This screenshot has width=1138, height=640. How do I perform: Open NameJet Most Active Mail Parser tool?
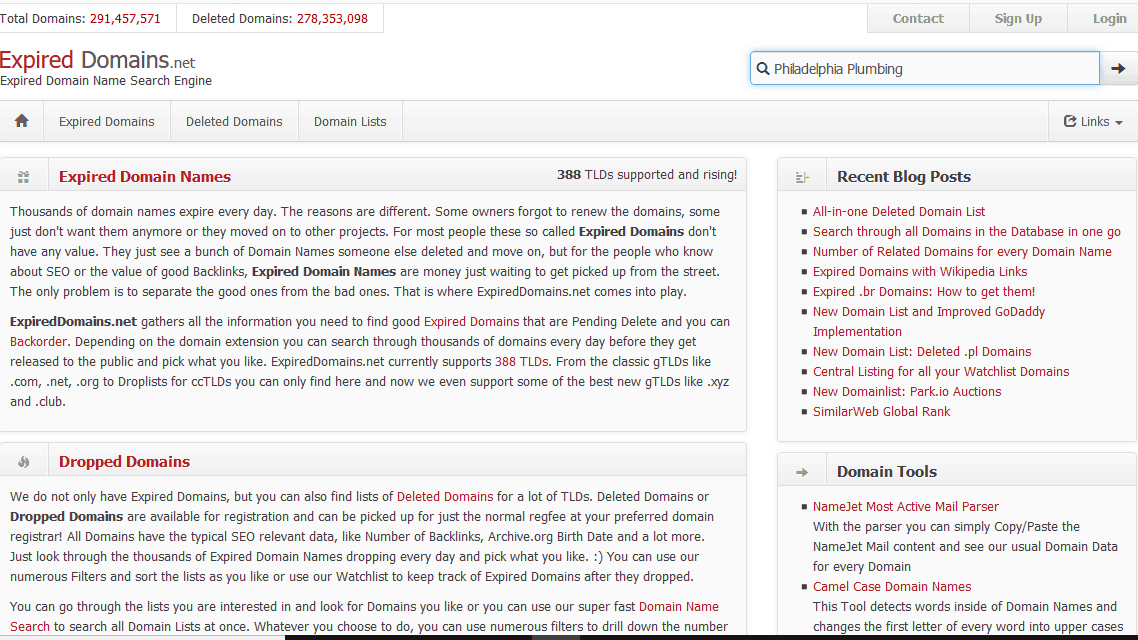905,506
